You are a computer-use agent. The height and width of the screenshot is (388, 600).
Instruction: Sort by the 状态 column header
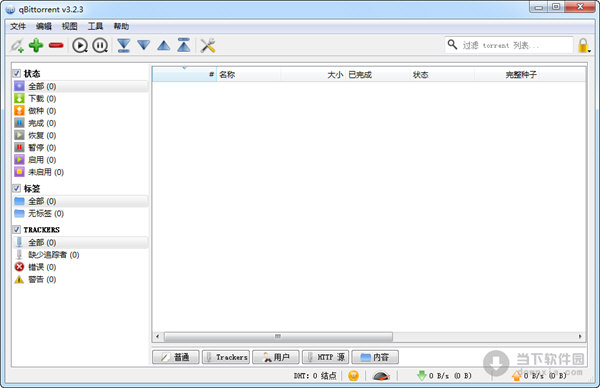(442, 75)
